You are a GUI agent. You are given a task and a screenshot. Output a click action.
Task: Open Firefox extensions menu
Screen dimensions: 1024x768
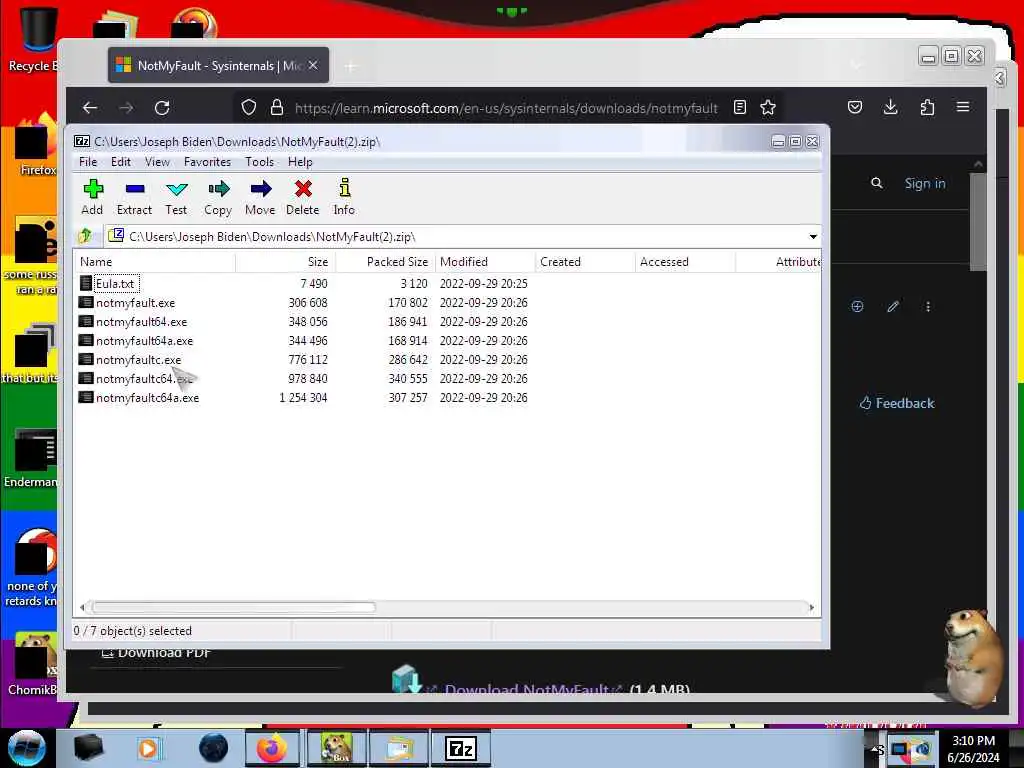(x=927, y=108)
